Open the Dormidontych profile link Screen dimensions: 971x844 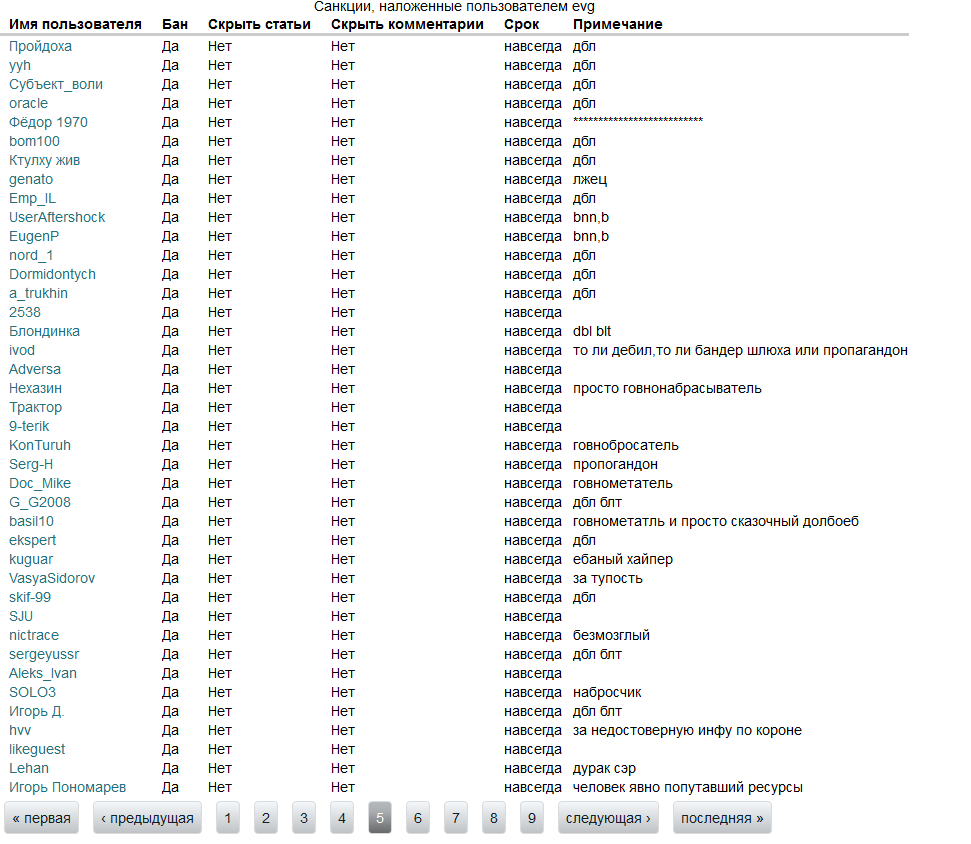coord(52,274)
